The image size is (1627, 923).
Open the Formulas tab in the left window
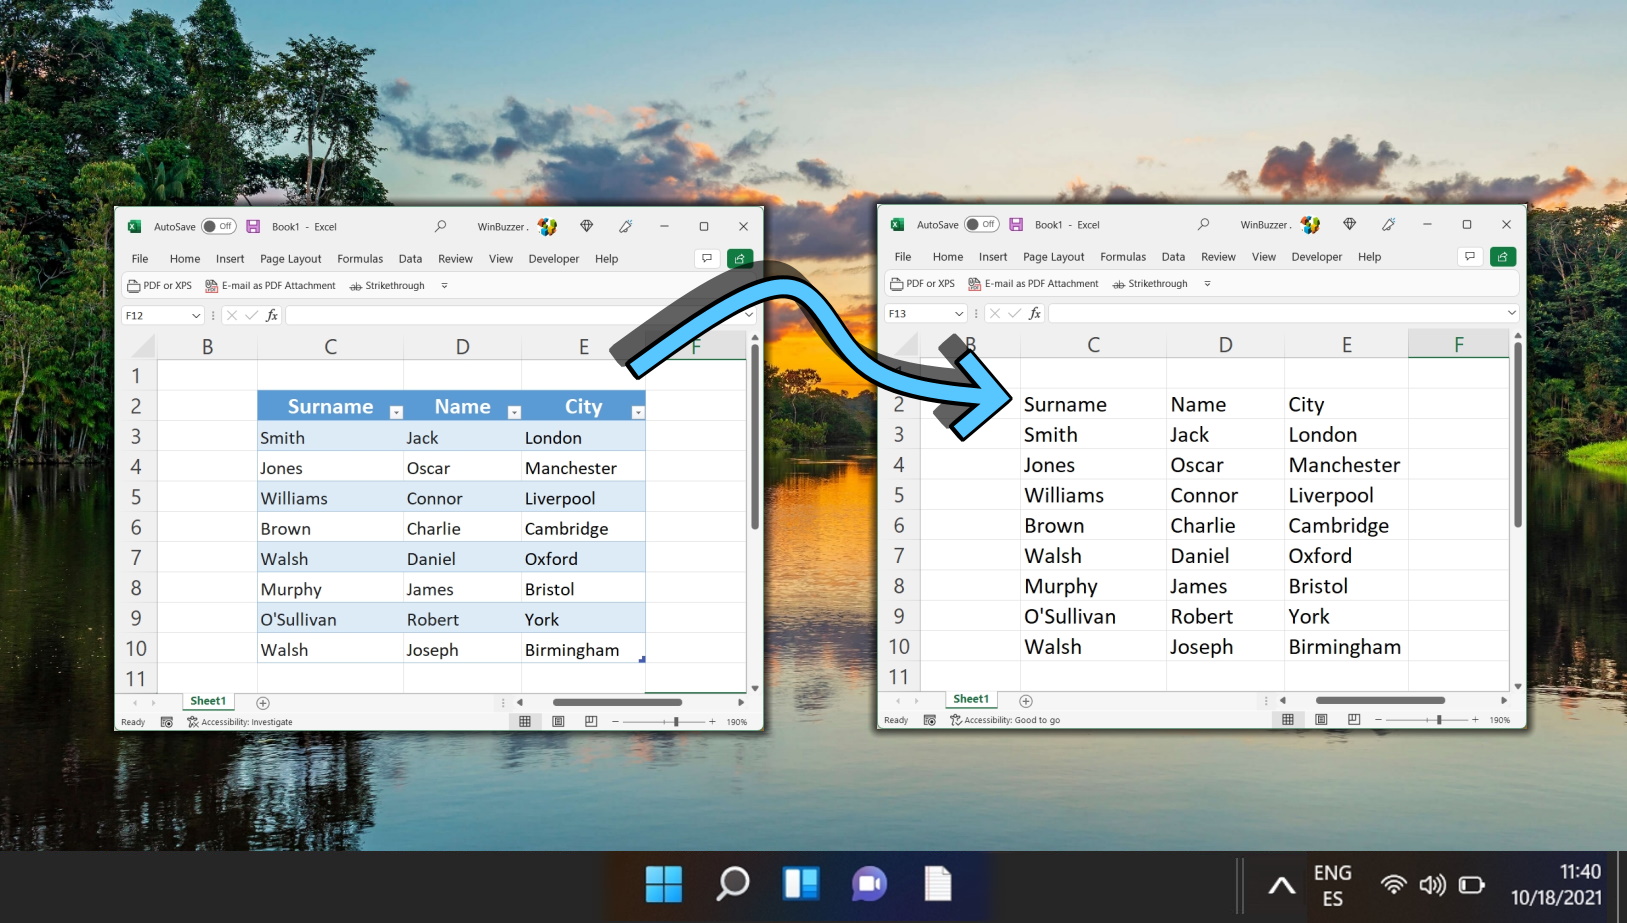[360, 259]
